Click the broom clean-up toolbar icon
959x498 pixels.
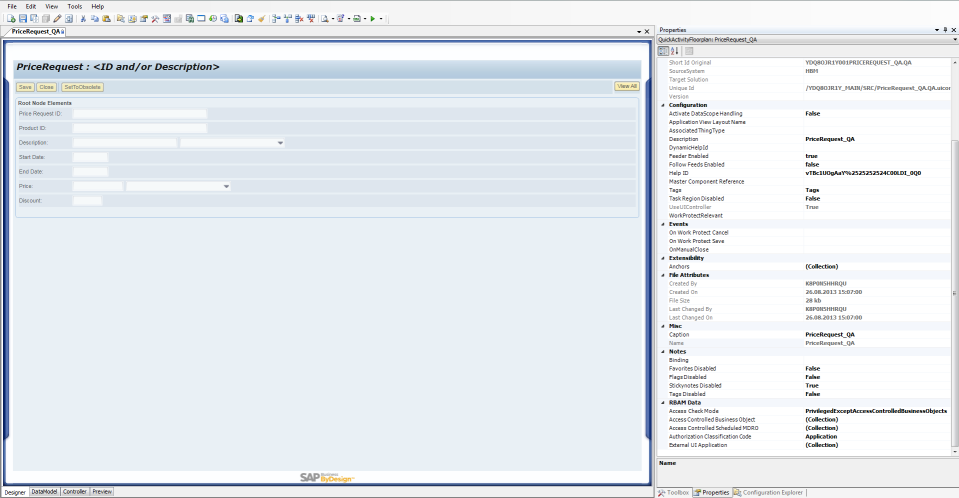pos(262,18)
